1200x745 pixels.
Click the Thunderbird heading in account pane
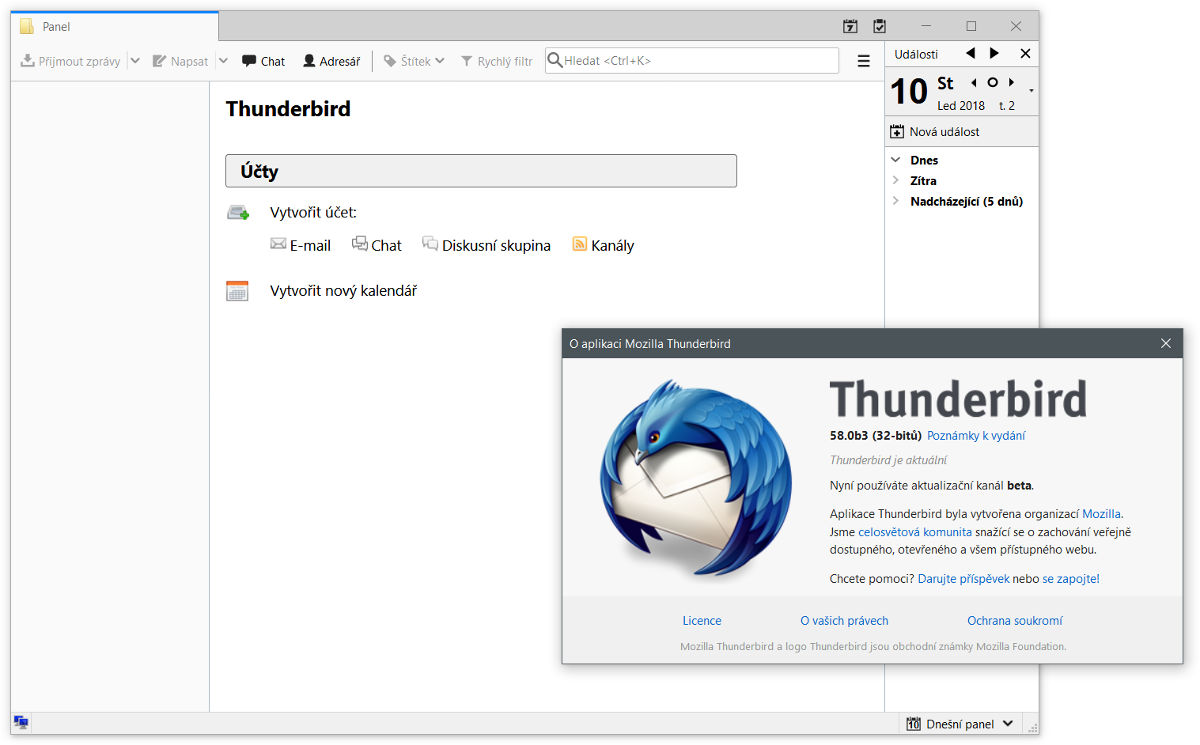288,109
